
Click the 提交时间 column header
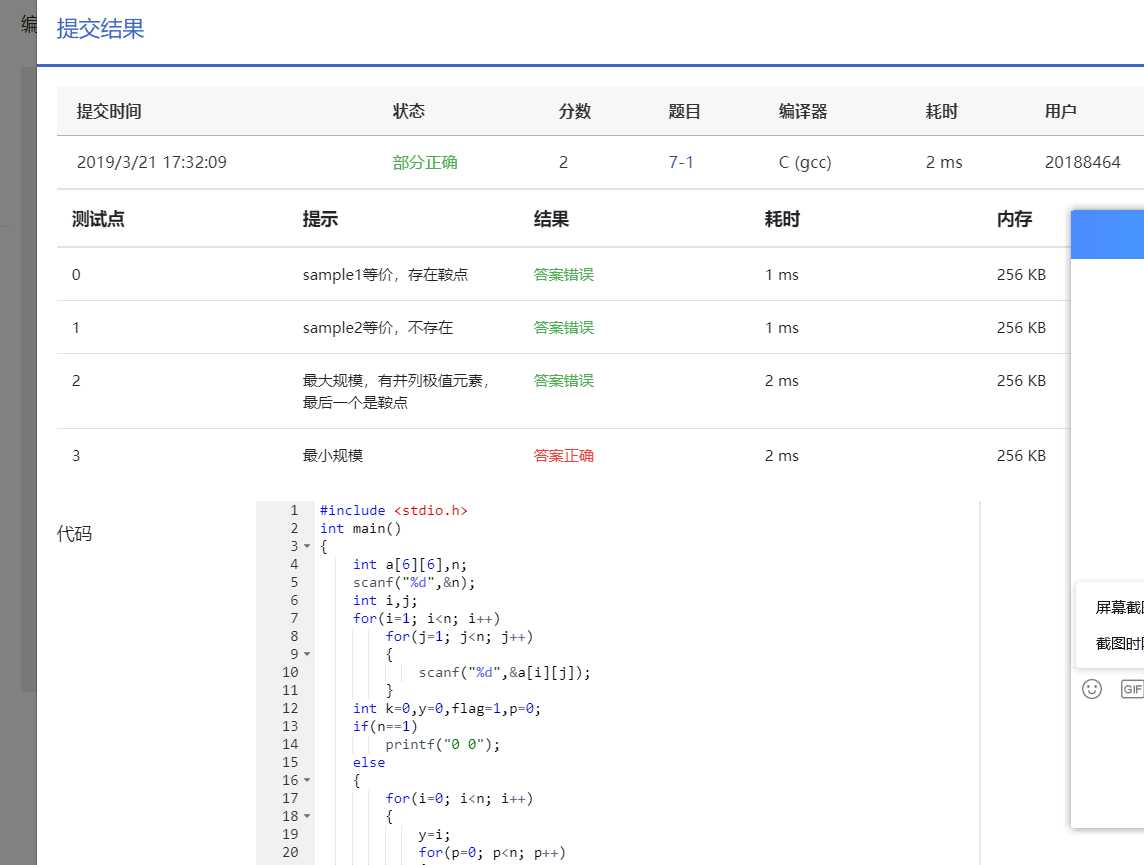[109, 111]
